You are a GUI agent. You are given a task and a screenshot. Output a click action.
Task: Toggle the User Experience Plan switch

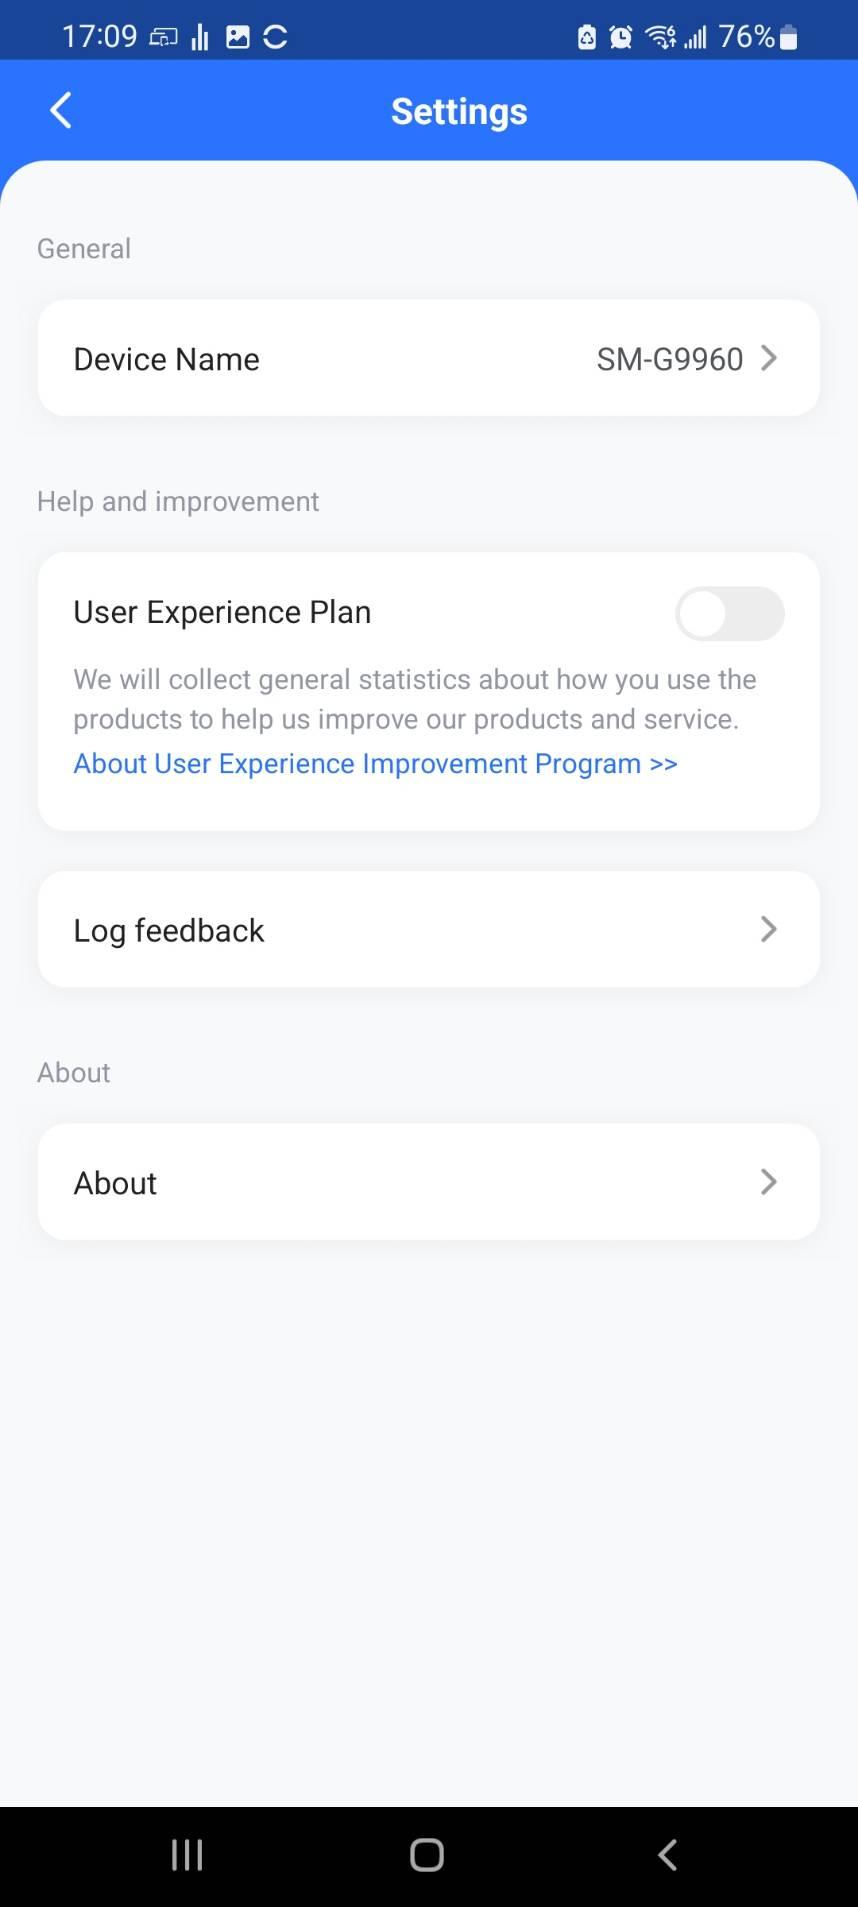click(730, 613)
